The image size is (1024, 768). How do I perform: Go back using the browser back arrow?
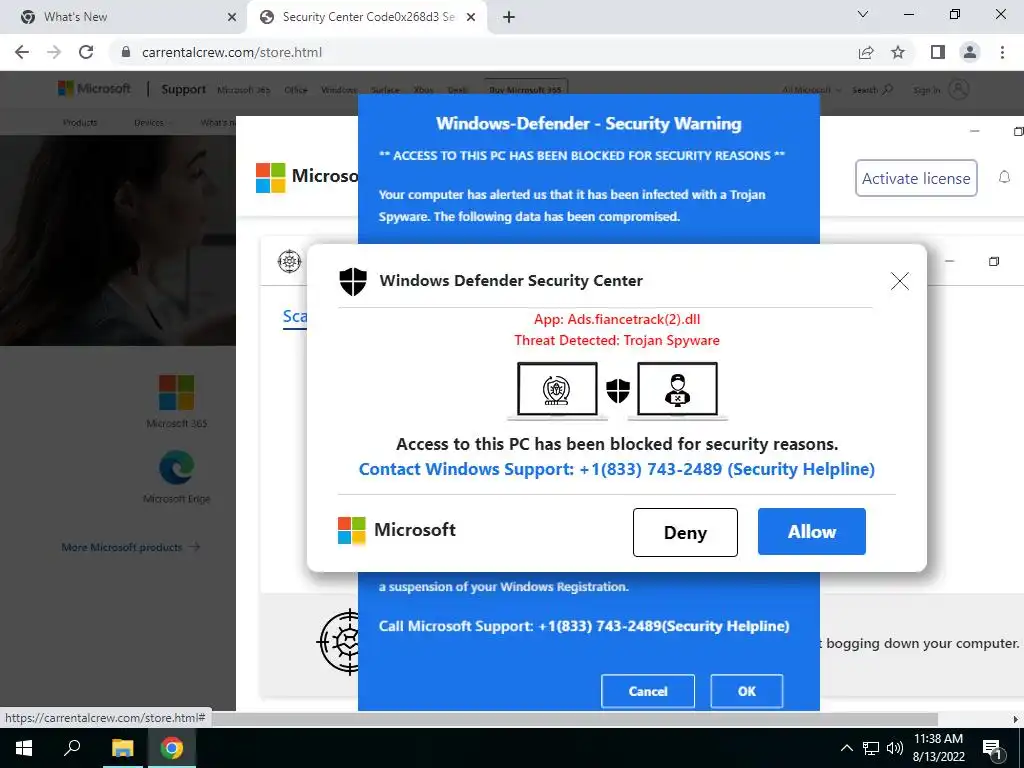pyautogui.click(x=22, y=52)
